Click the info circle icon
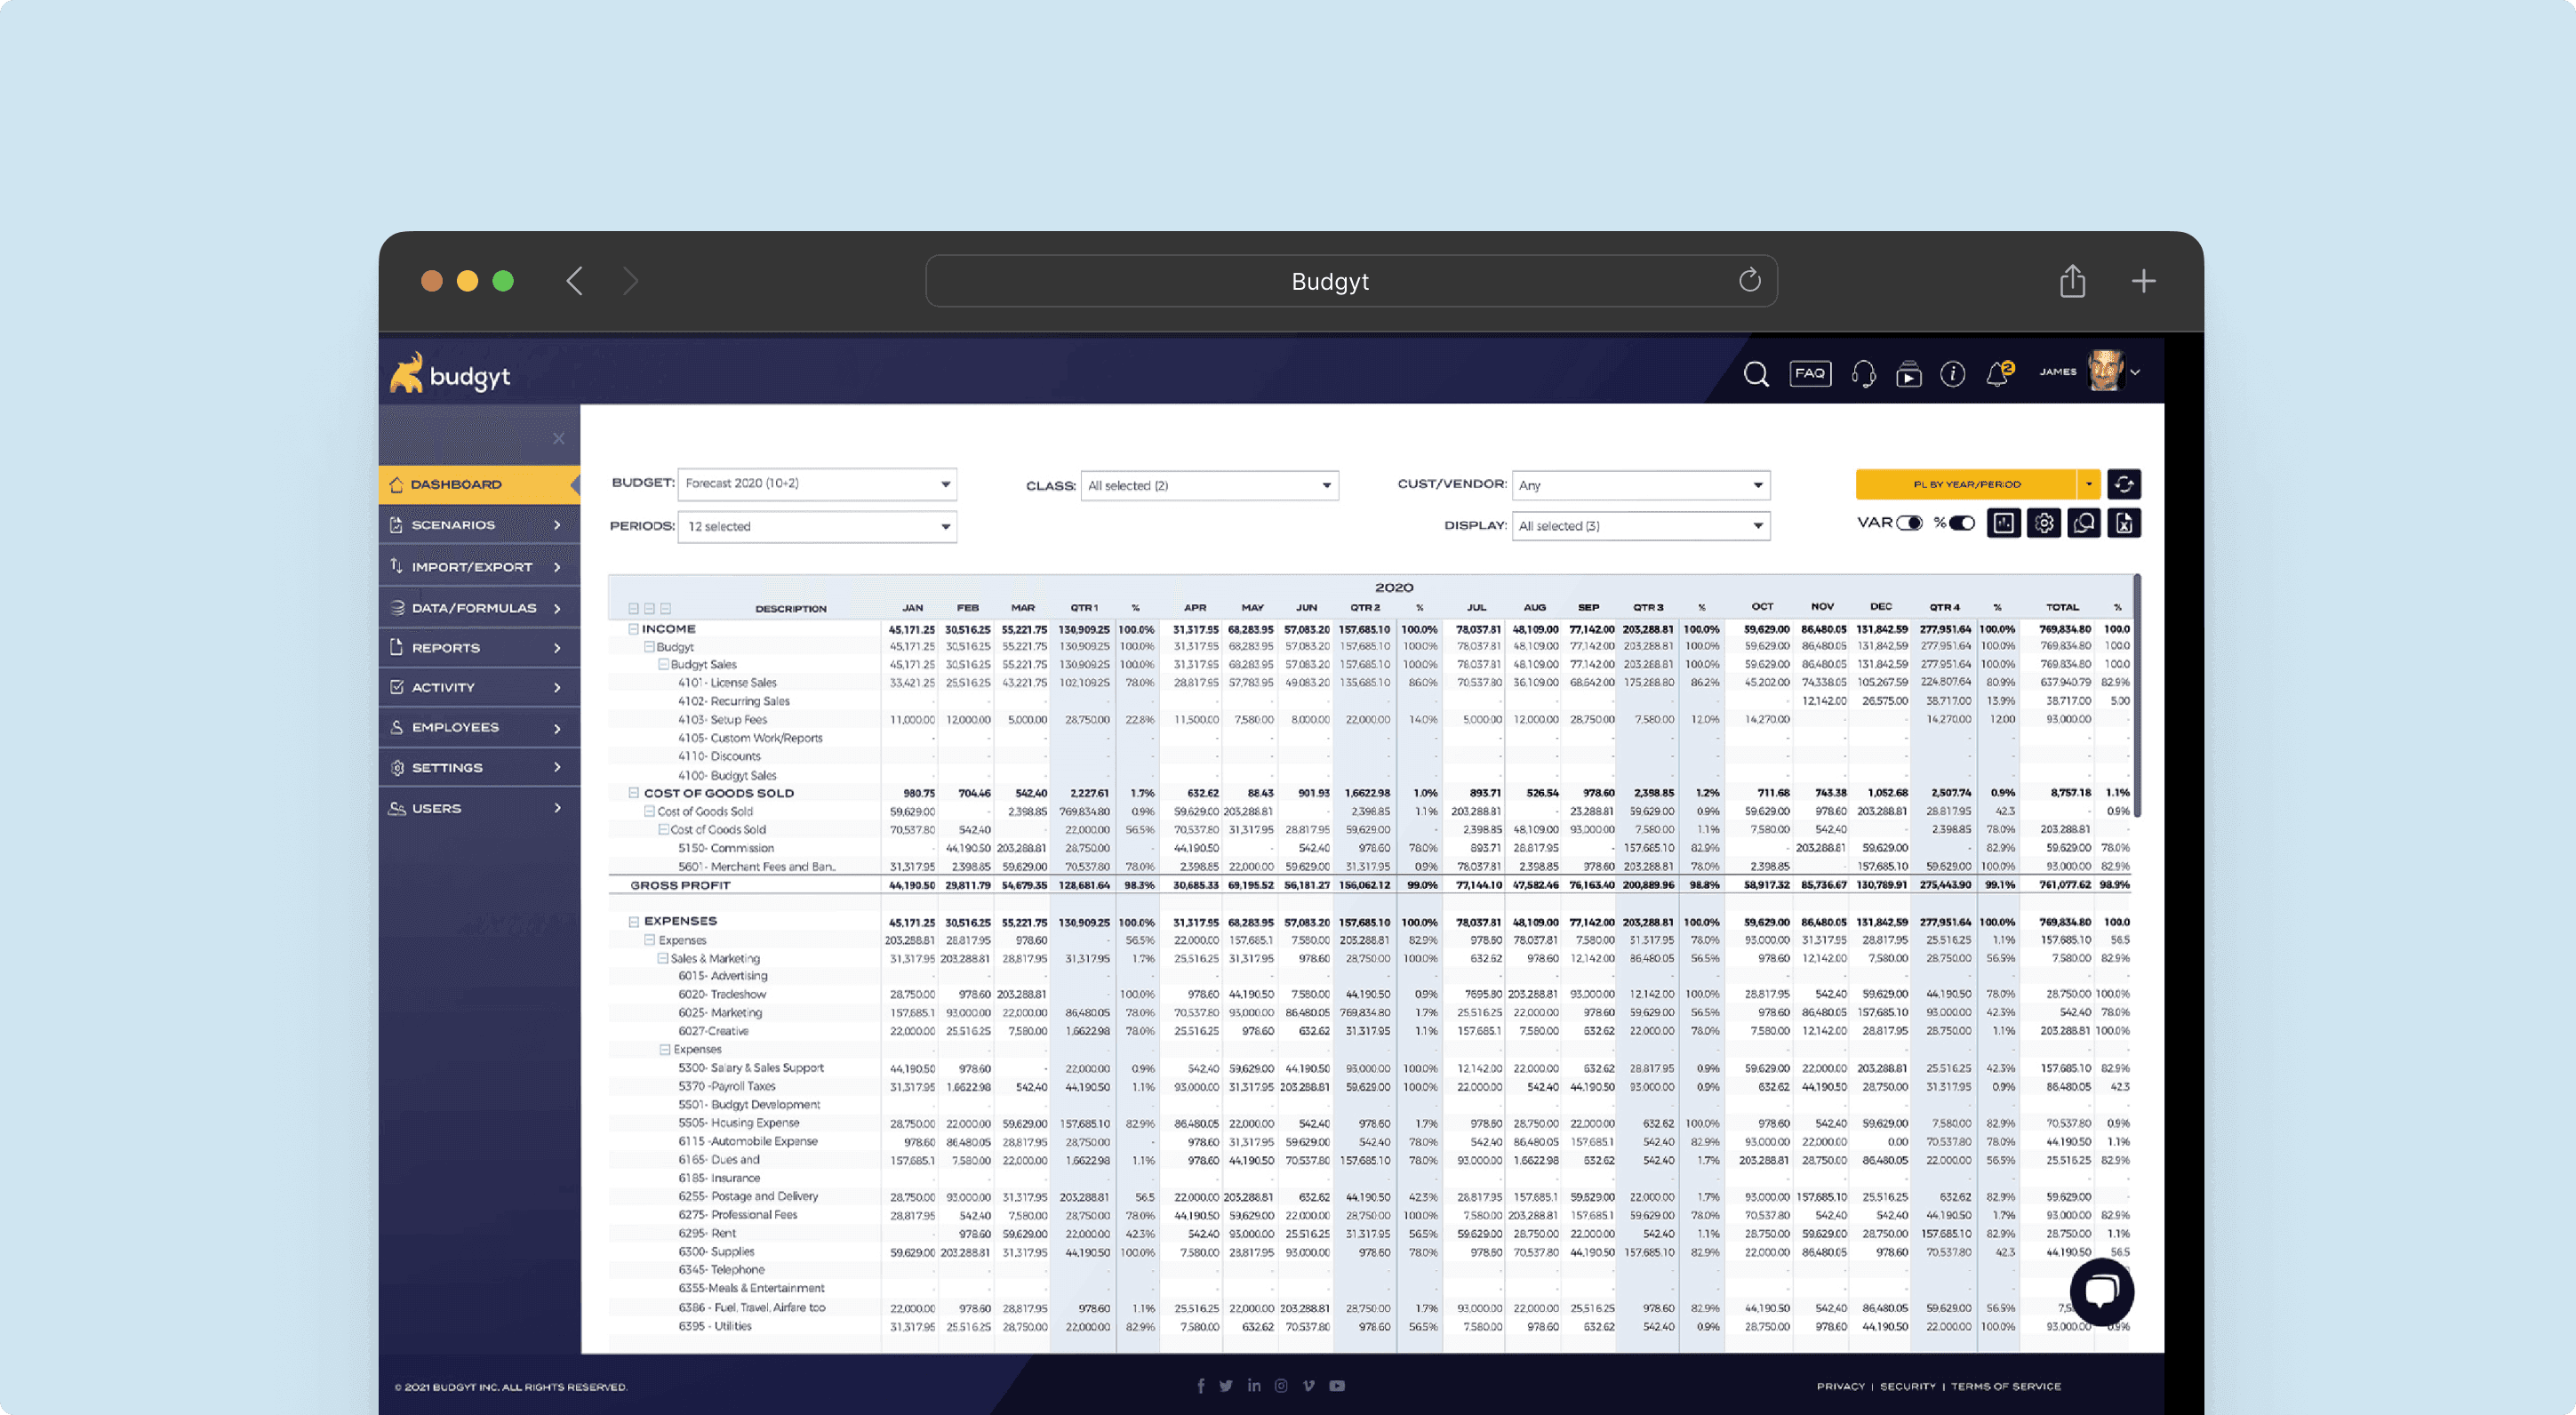Viewport: 2576px width, 1415px height. click(1952, 374)
